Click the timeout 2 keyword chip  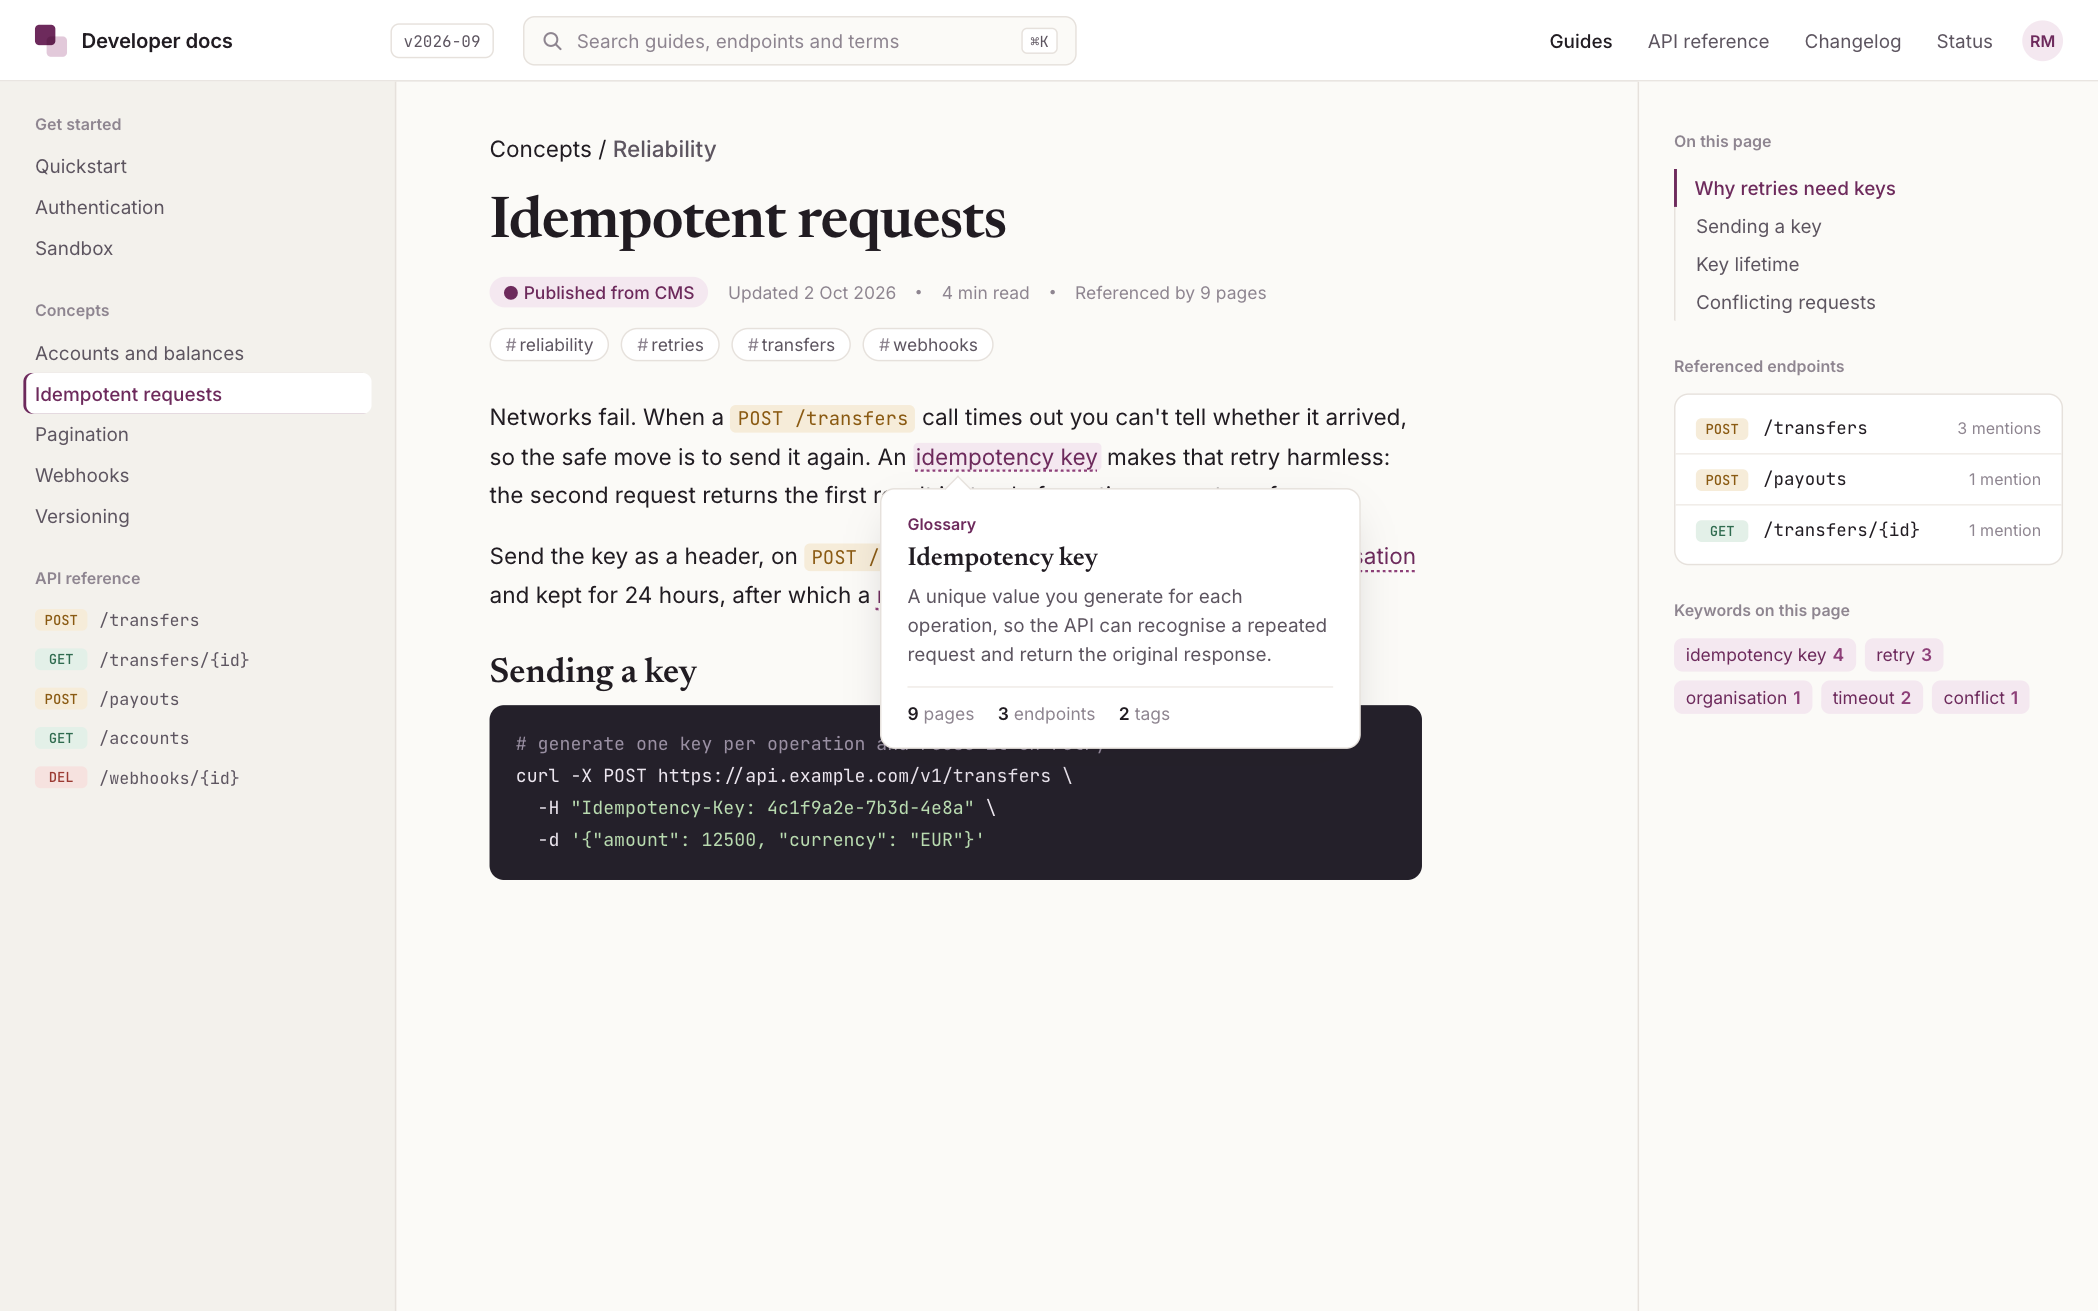1871,698
